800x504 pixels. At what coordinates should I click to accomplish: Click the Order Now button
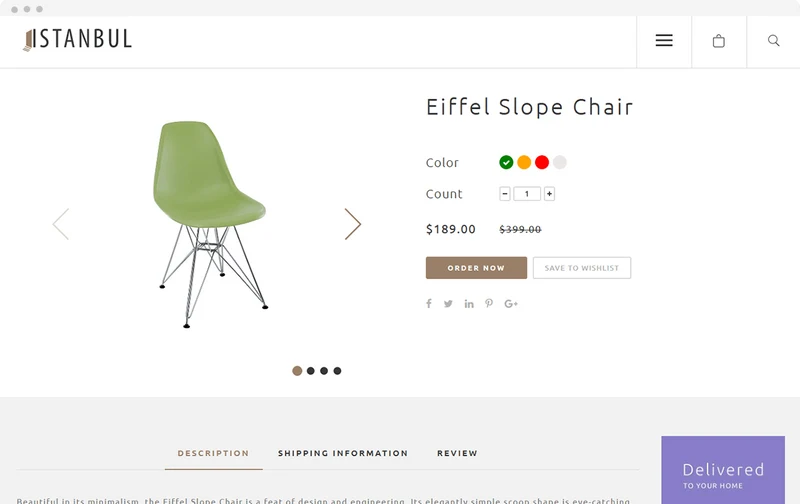pos(477,268)
